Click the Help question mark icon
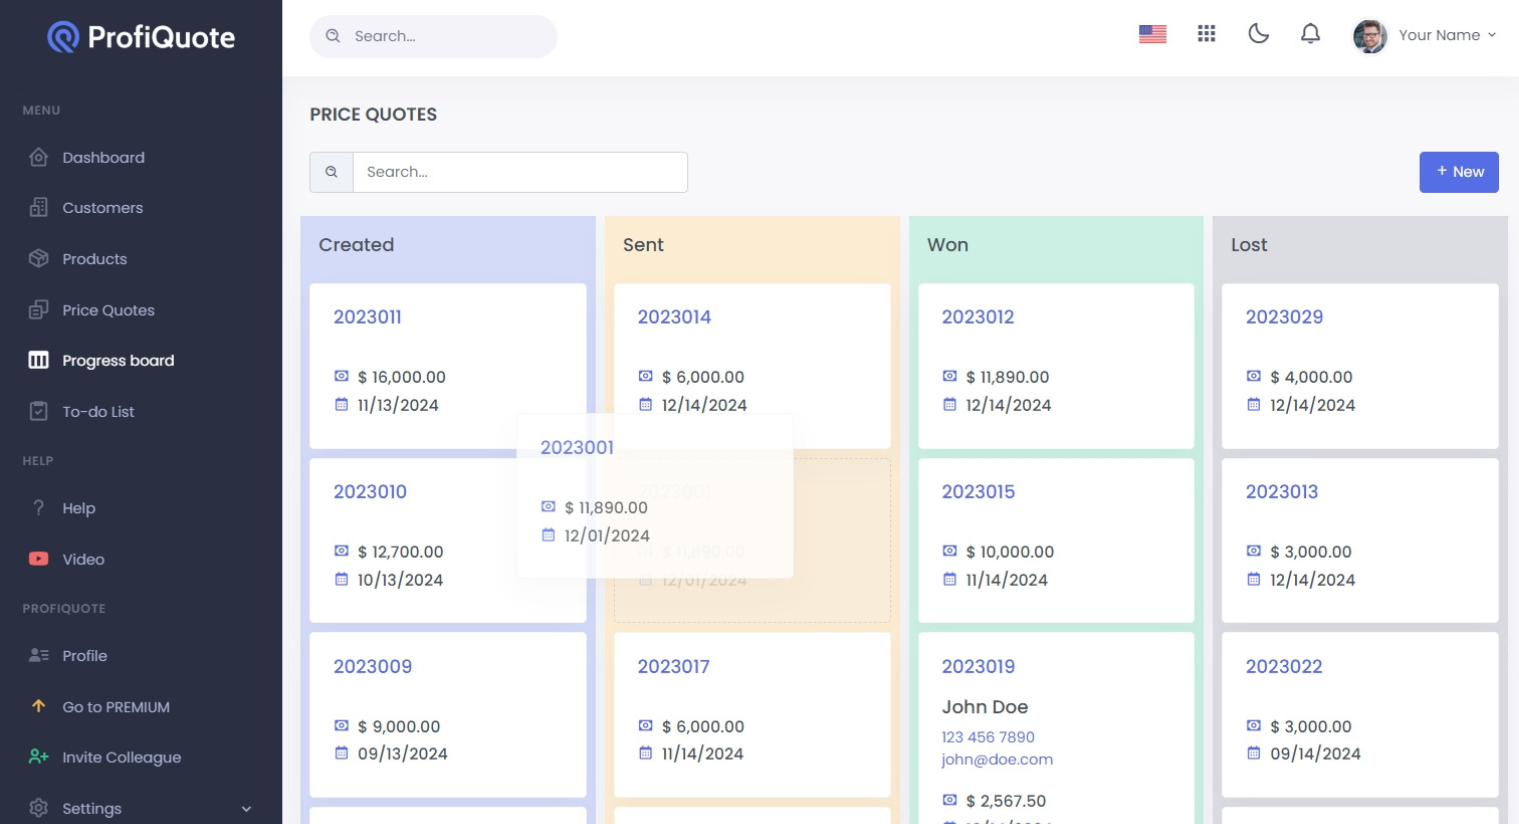 pos(38,507)
